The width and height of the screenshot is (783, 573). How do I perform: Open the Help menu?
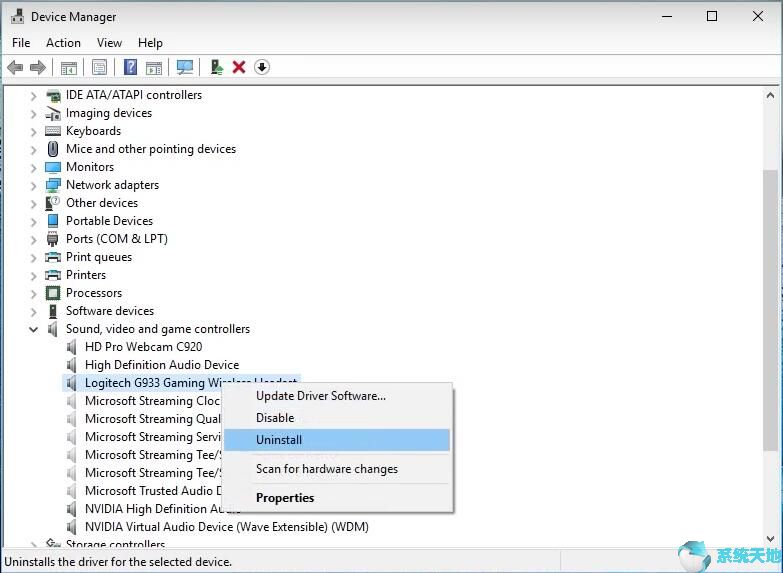coord(150,43)
